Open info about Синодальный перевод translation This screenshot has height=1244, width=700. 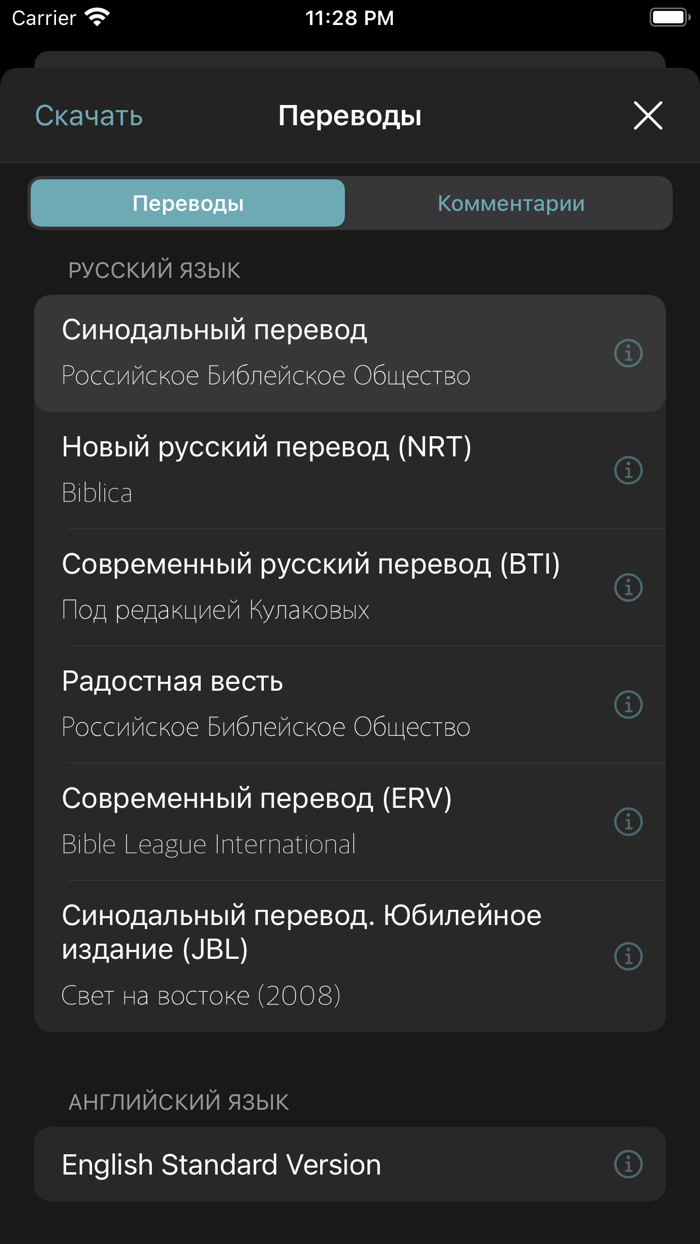pos(628,353)
